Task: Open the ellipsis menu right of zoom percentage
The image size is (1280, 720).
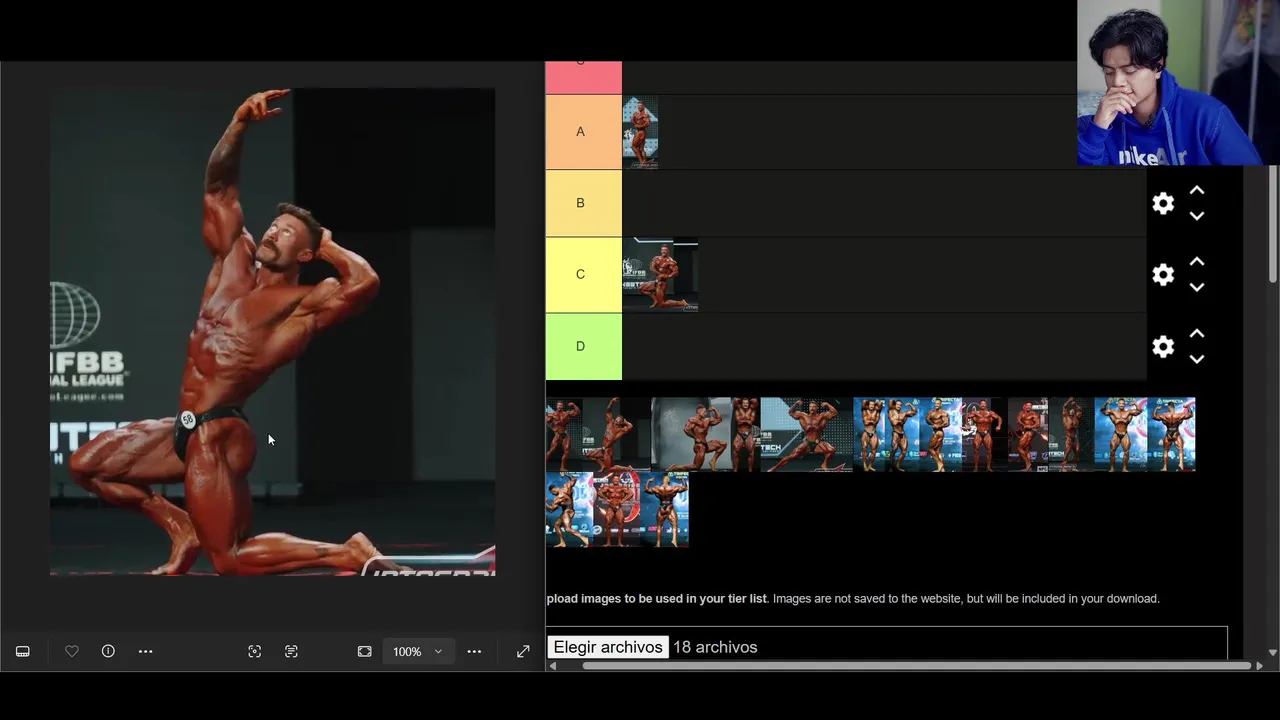Action: [474, 651]
